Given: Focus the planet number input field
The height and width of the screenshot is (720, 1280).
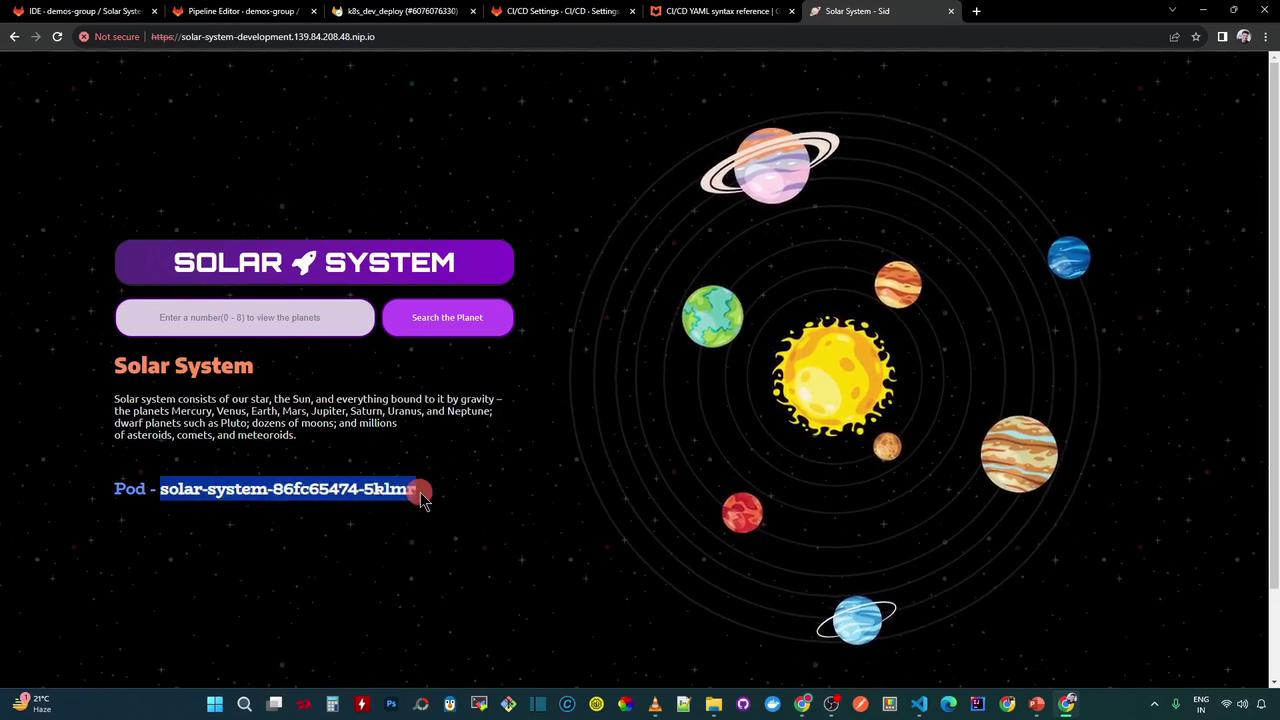Looking at the screenshot, I should tap(245, 318).
